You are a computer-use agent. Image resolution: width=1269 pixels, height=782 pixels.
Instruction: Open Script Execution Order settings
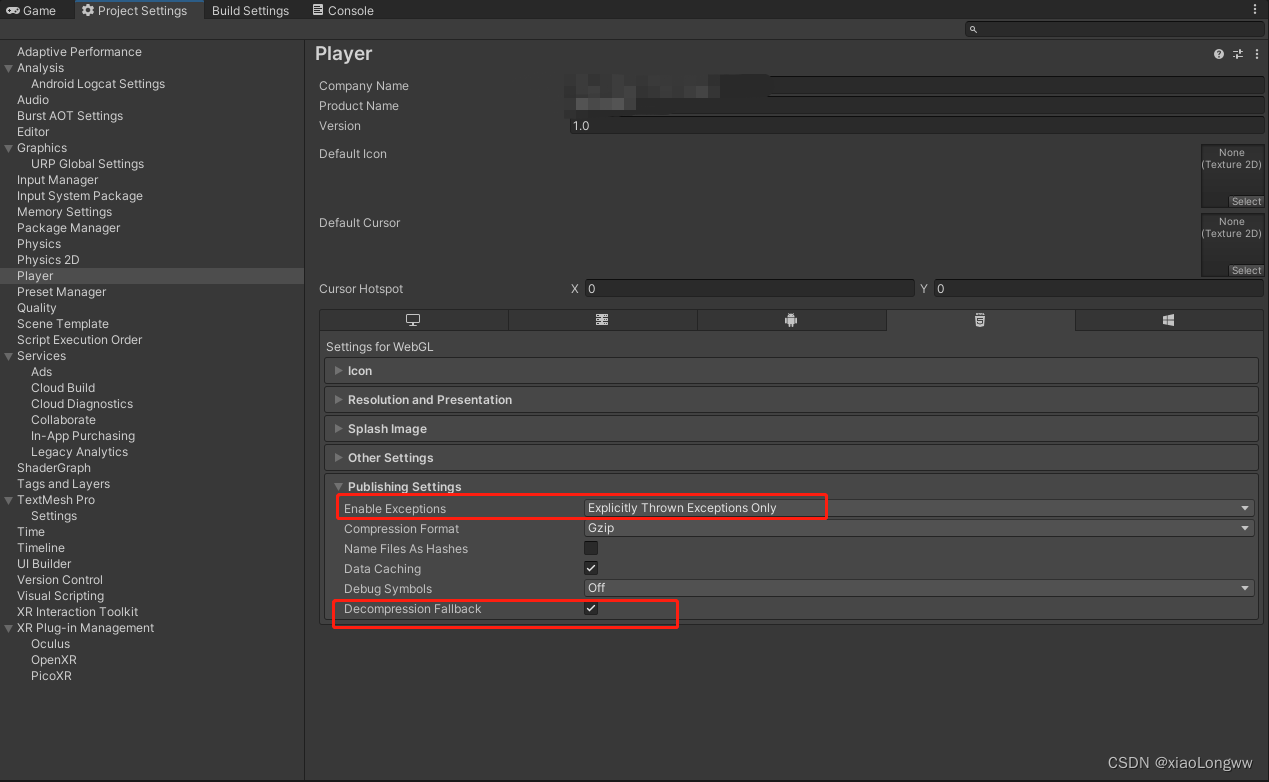(x=80, y=340)
